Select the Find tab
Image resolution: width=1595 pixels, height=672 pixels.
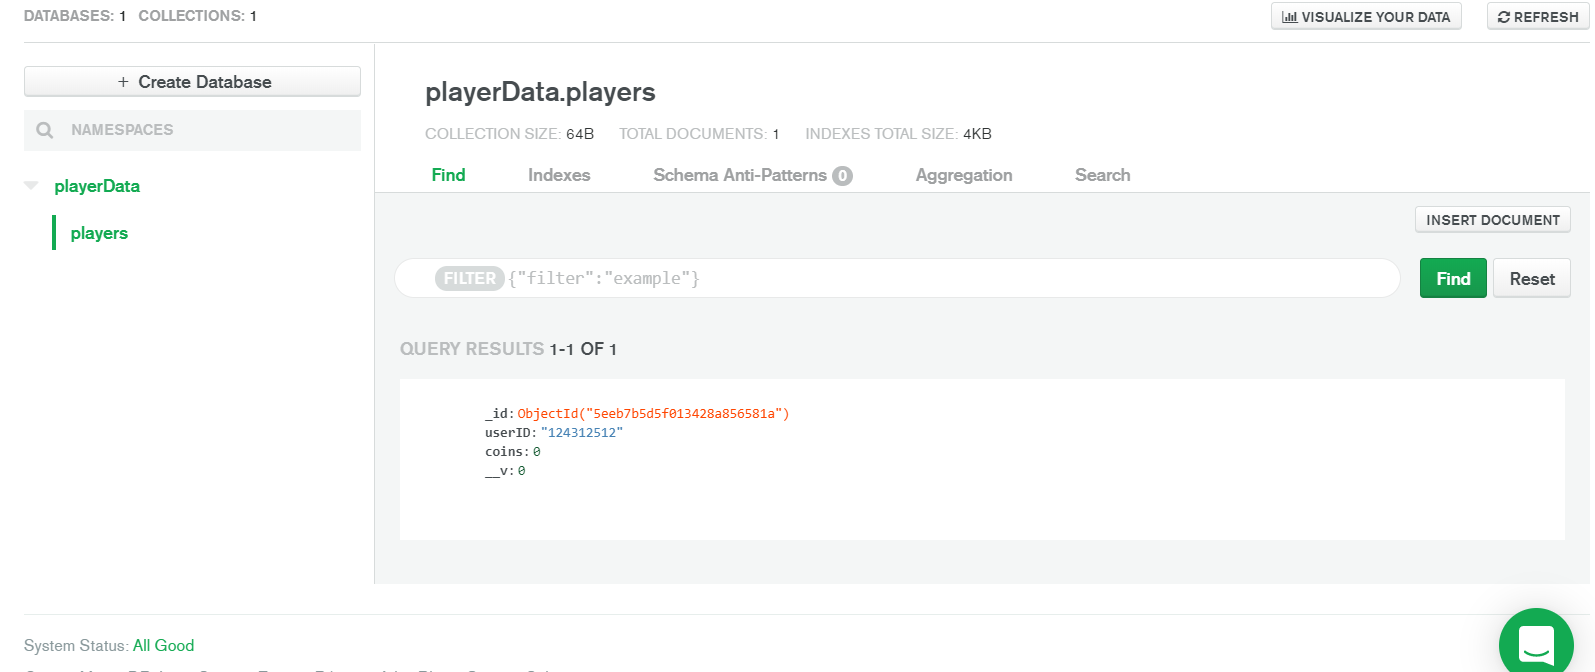[448, 175]
